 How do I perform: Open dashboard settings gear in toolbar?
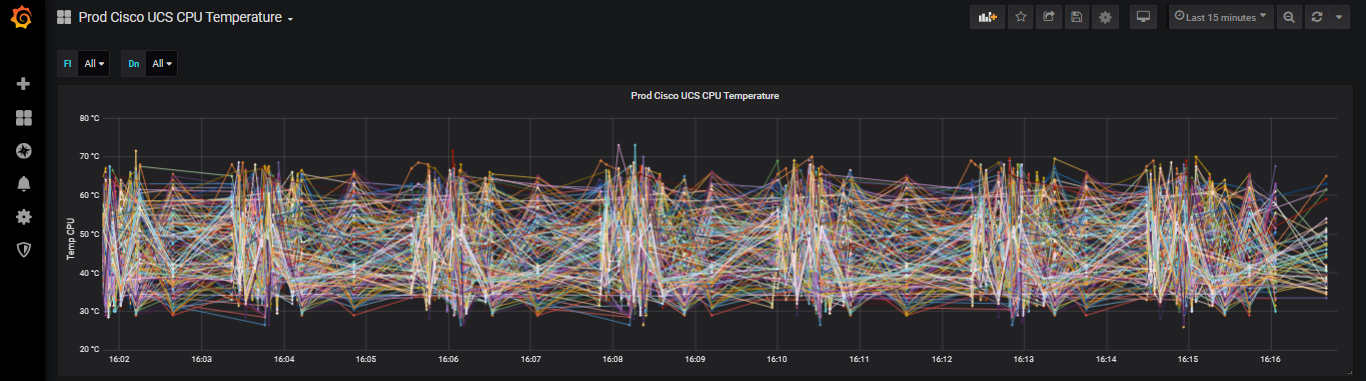pyautogui.click(x=1105, y=17)
